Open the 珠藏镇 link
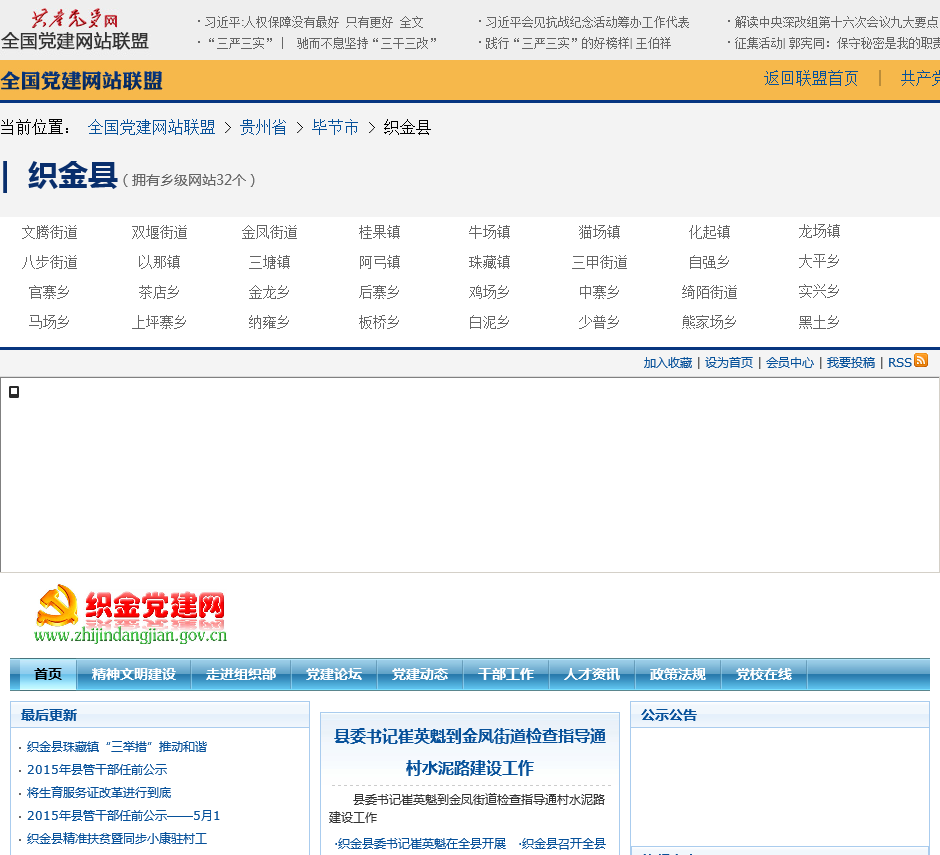The width and height of the screenshot is (940, 855). click(489, 262)
